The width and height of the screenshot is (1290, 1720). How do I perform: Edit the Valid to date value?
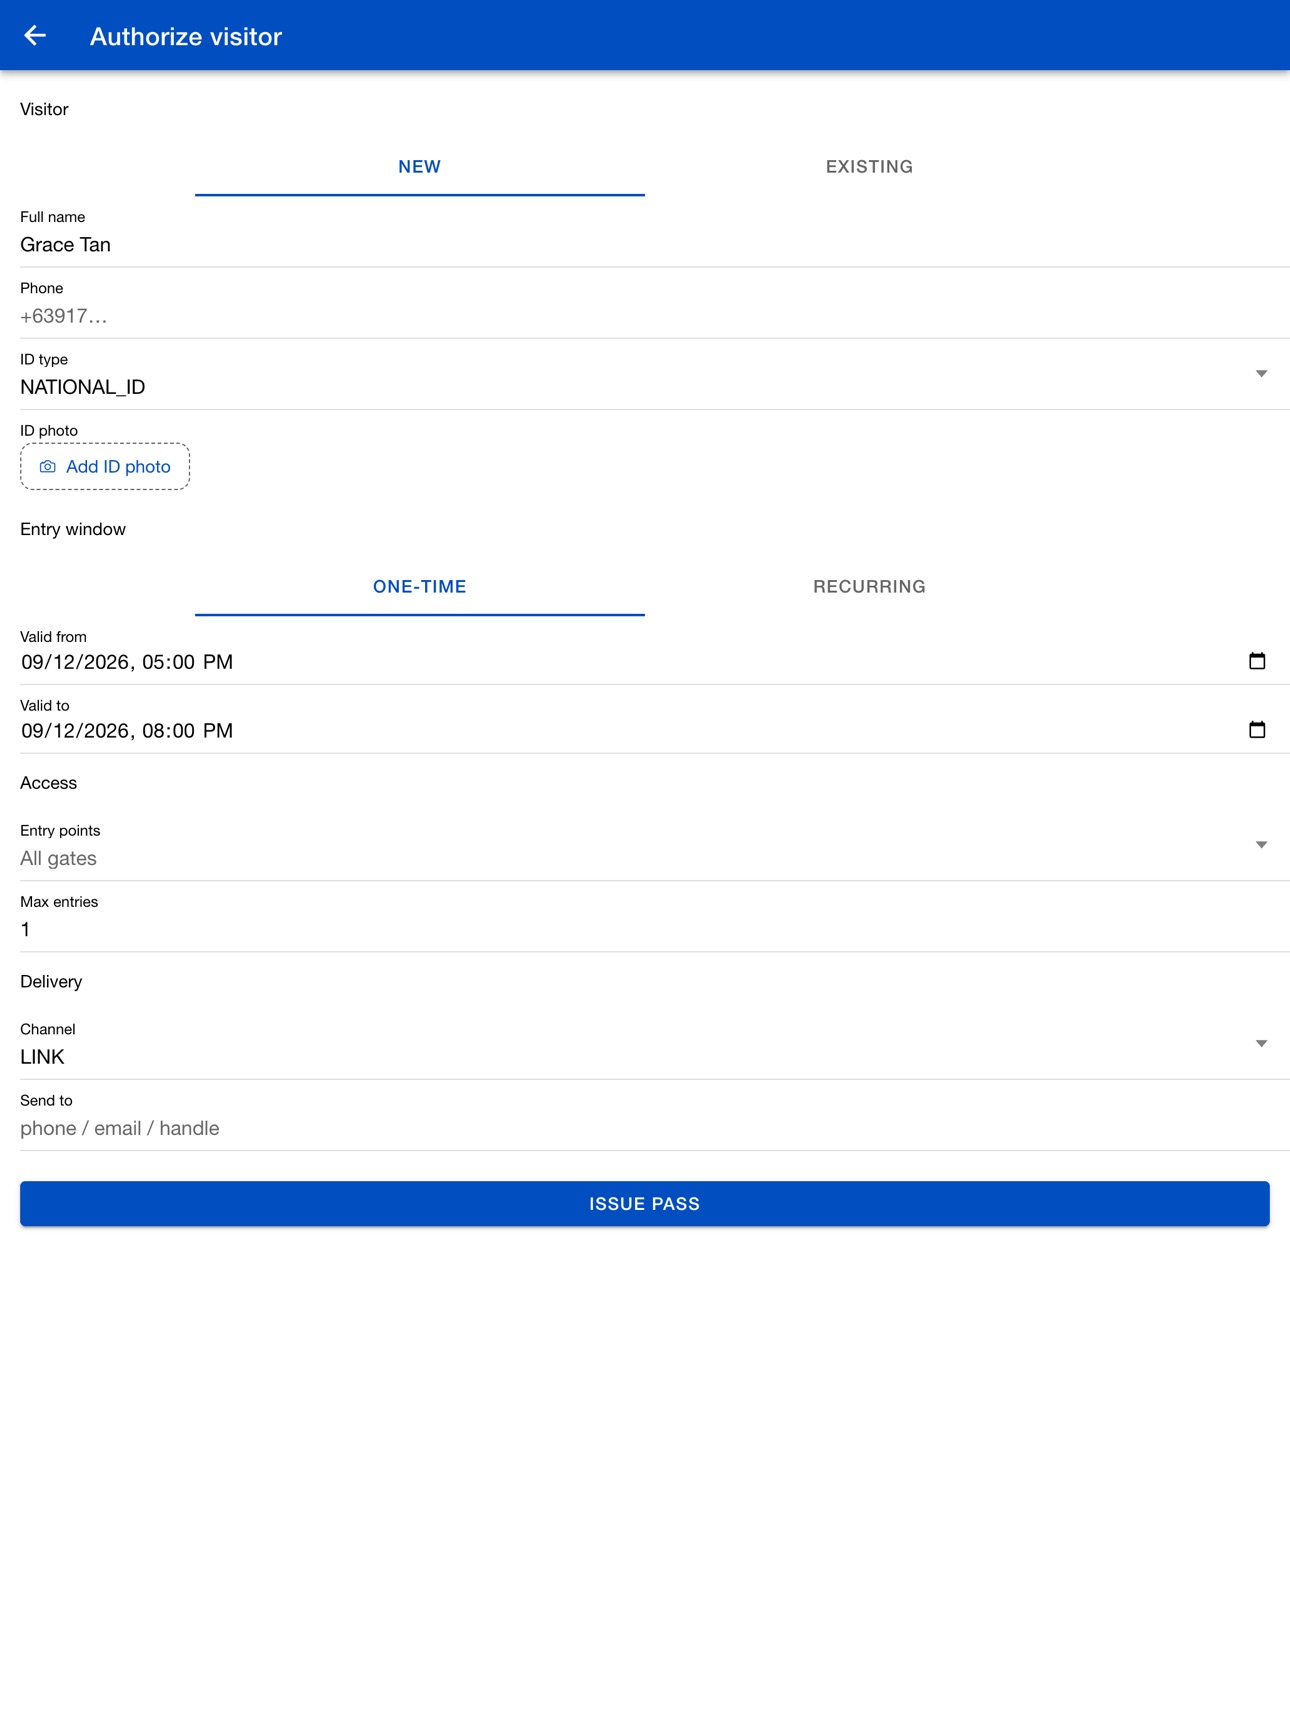(127, 731)
